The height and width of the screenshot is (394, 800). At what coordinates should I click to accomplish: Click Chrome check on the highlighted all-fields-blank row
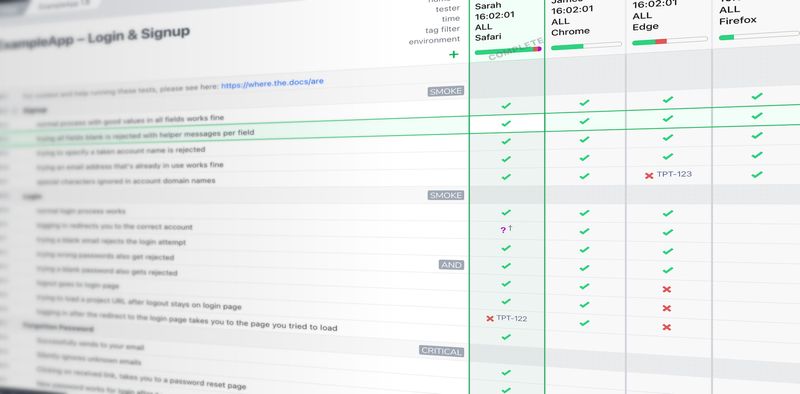[584, 121]
